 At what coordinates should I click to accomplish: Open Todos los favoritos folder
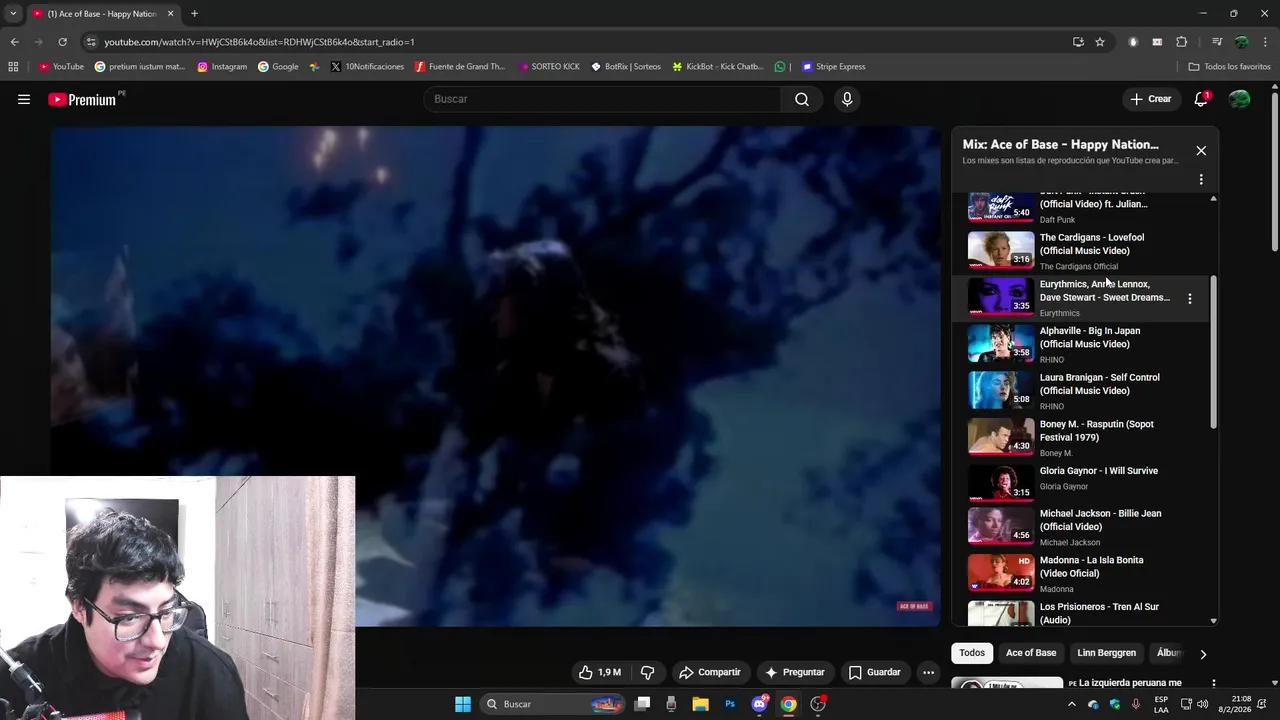click(x=1229, y=67)
